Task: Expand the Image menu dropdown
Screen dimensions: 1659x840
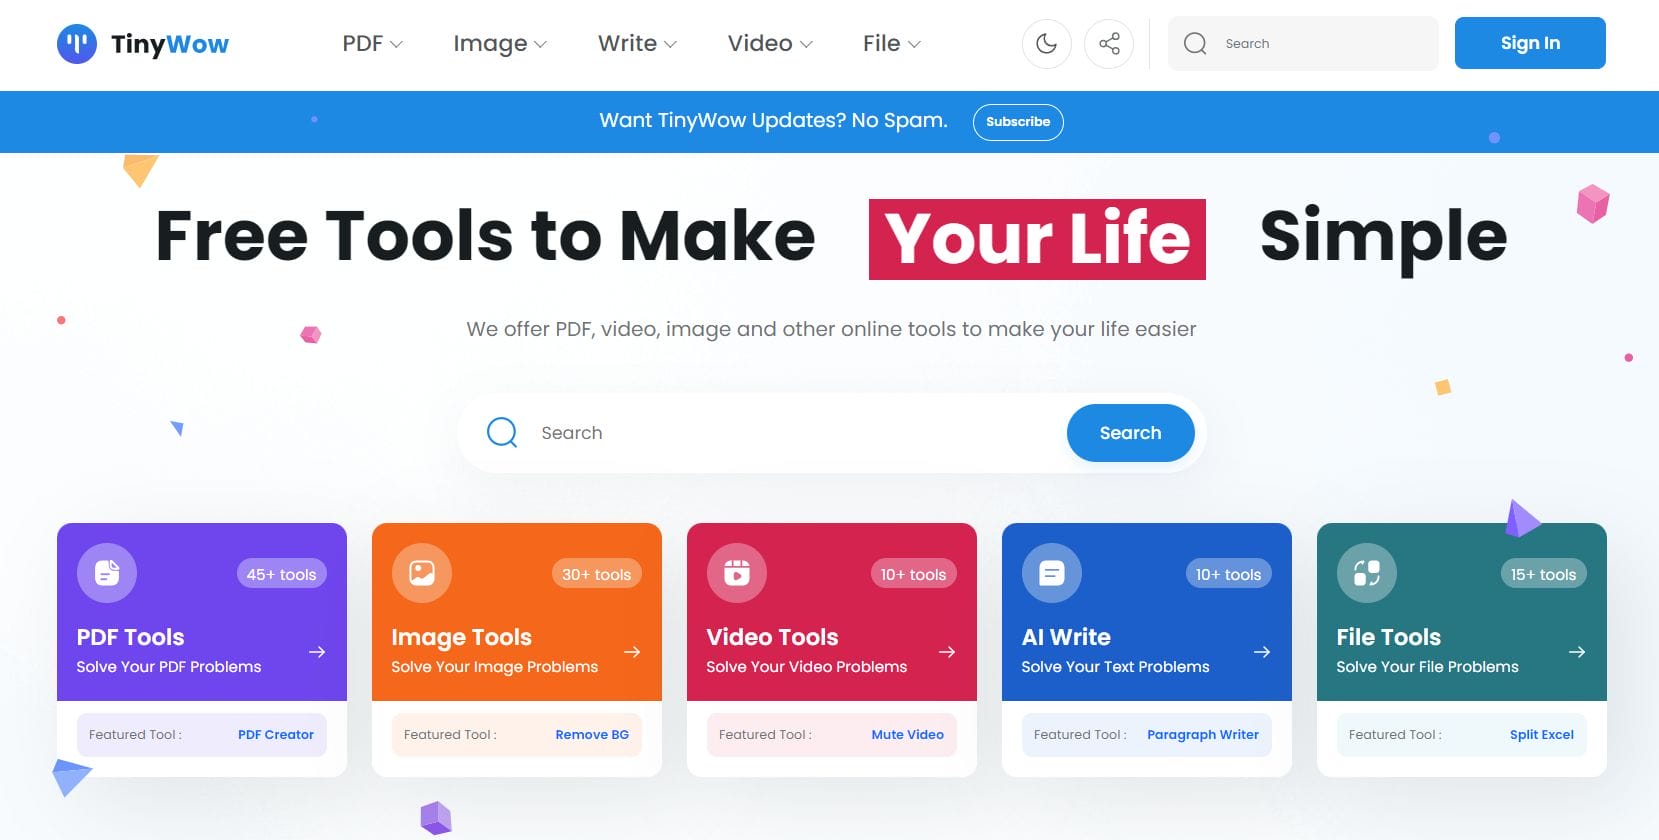Action: pos(500,44)
